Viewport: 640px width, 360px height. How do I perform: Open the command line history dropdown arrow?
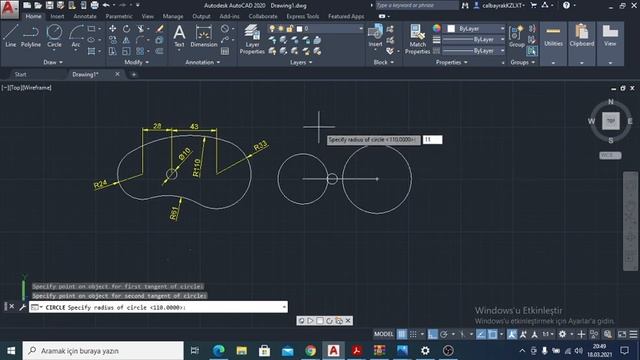(x=284, y=307)
